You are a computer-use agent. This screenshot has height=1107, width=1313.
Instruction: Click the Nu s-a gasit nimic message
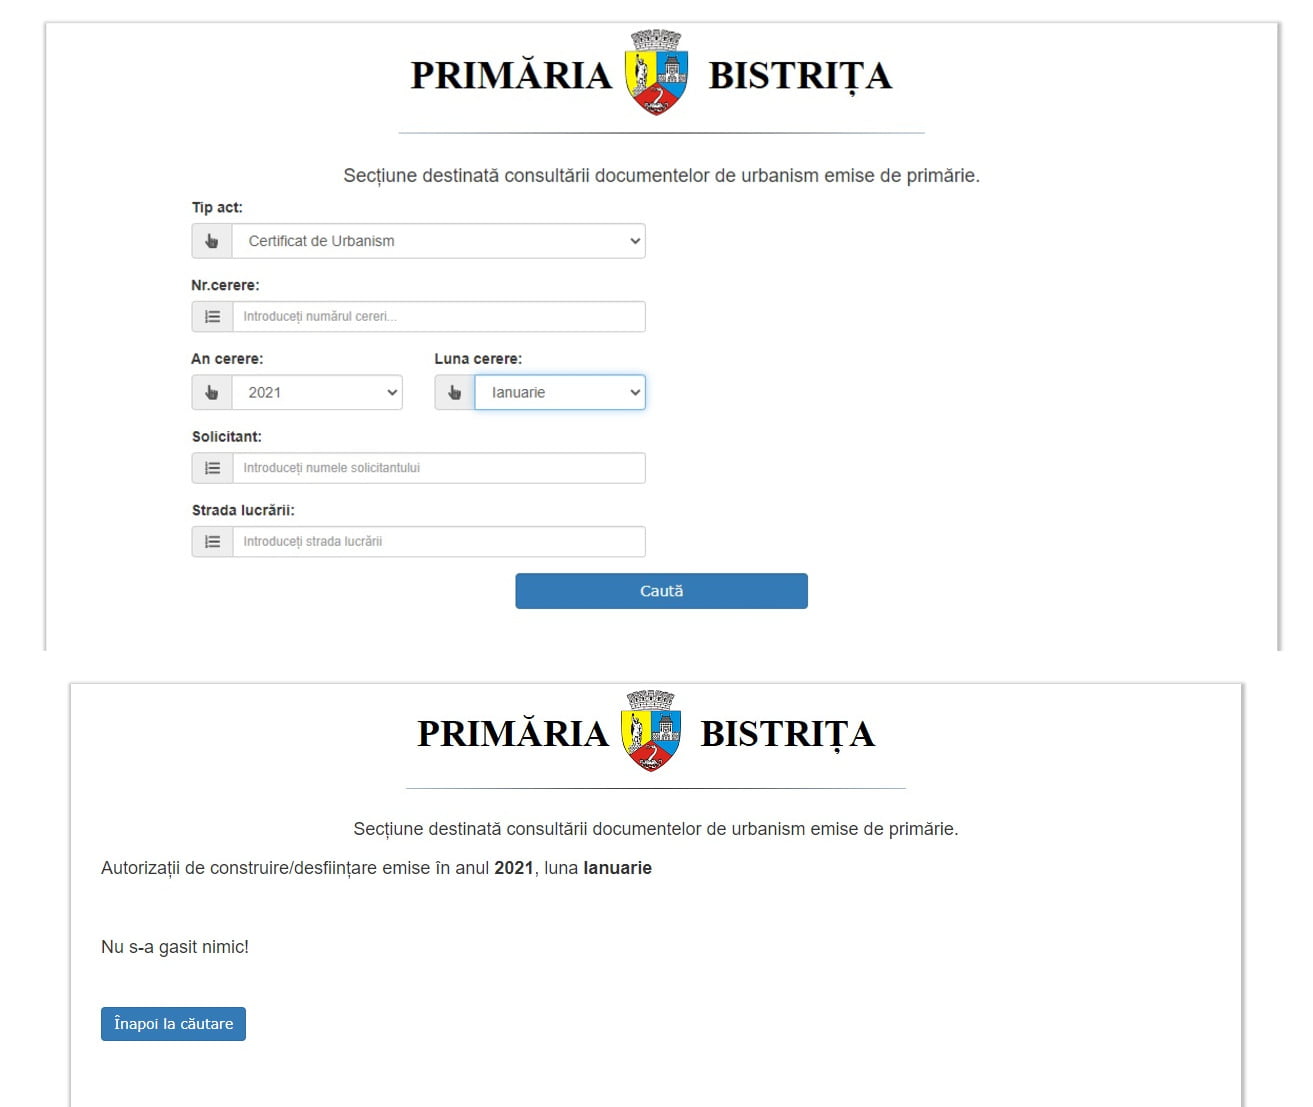click(x=175, y=947)
